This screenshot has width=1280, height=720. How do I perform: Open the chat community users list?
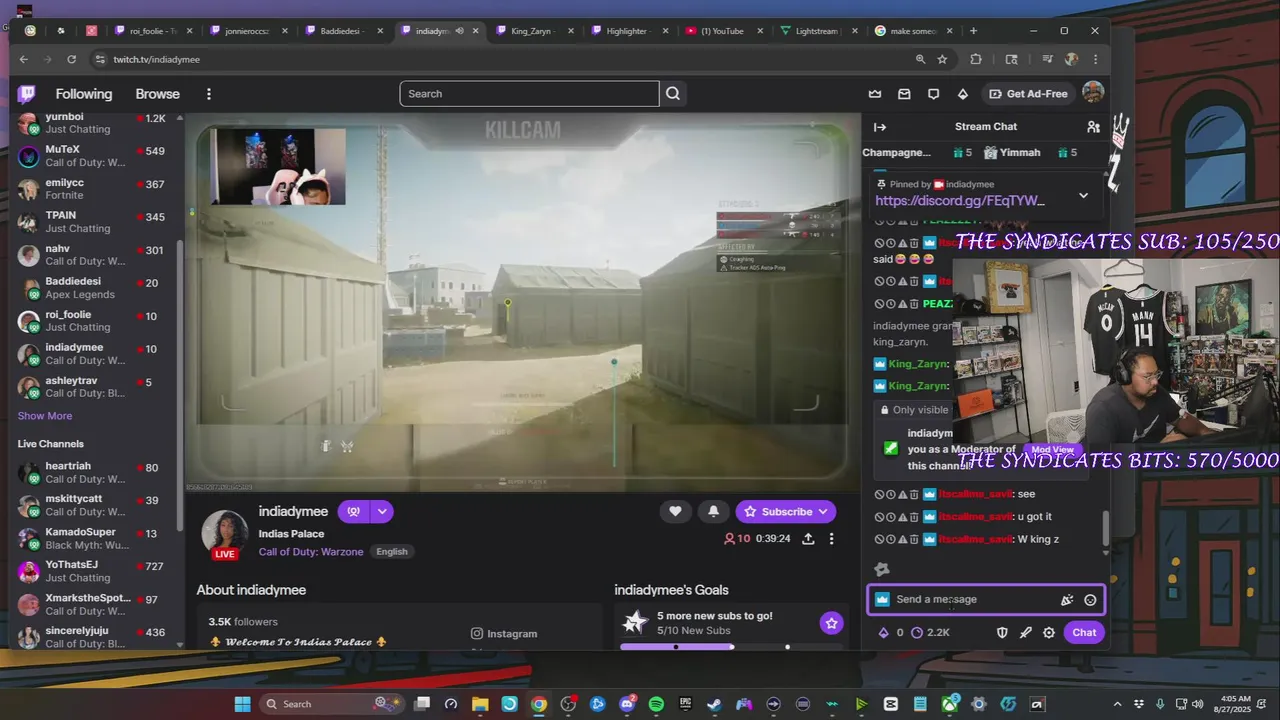1093,127
